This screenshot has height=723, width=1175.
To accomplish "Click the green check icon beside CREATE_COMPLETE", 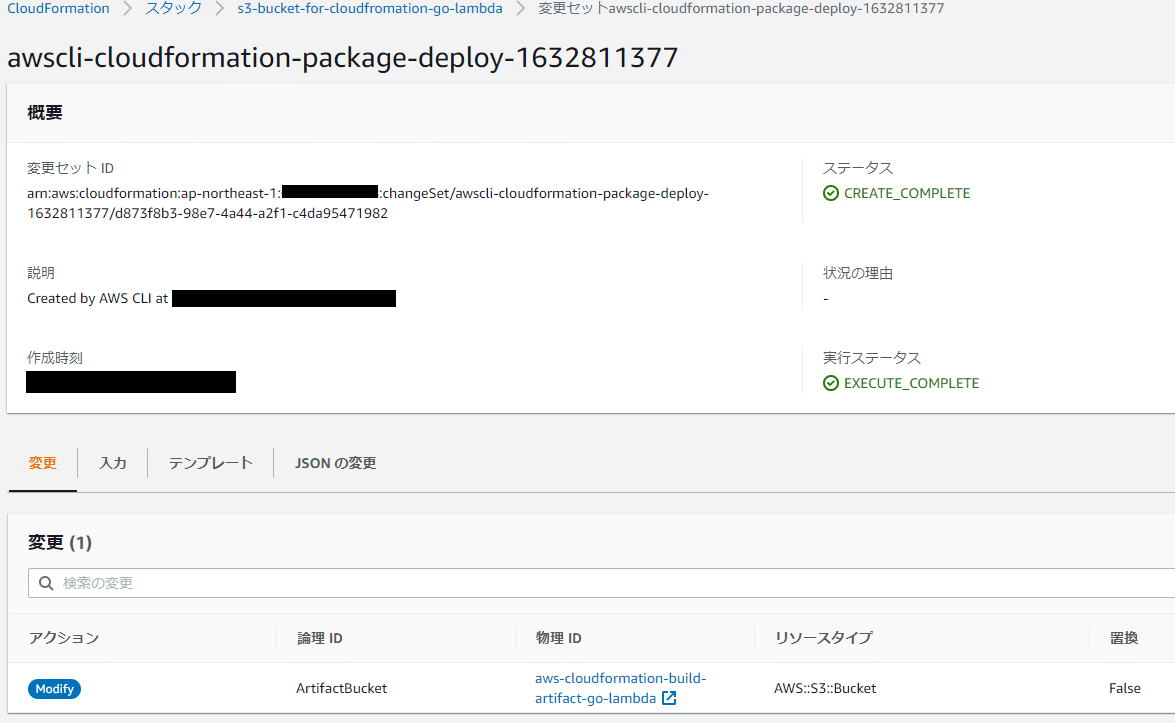I will 830,193.
